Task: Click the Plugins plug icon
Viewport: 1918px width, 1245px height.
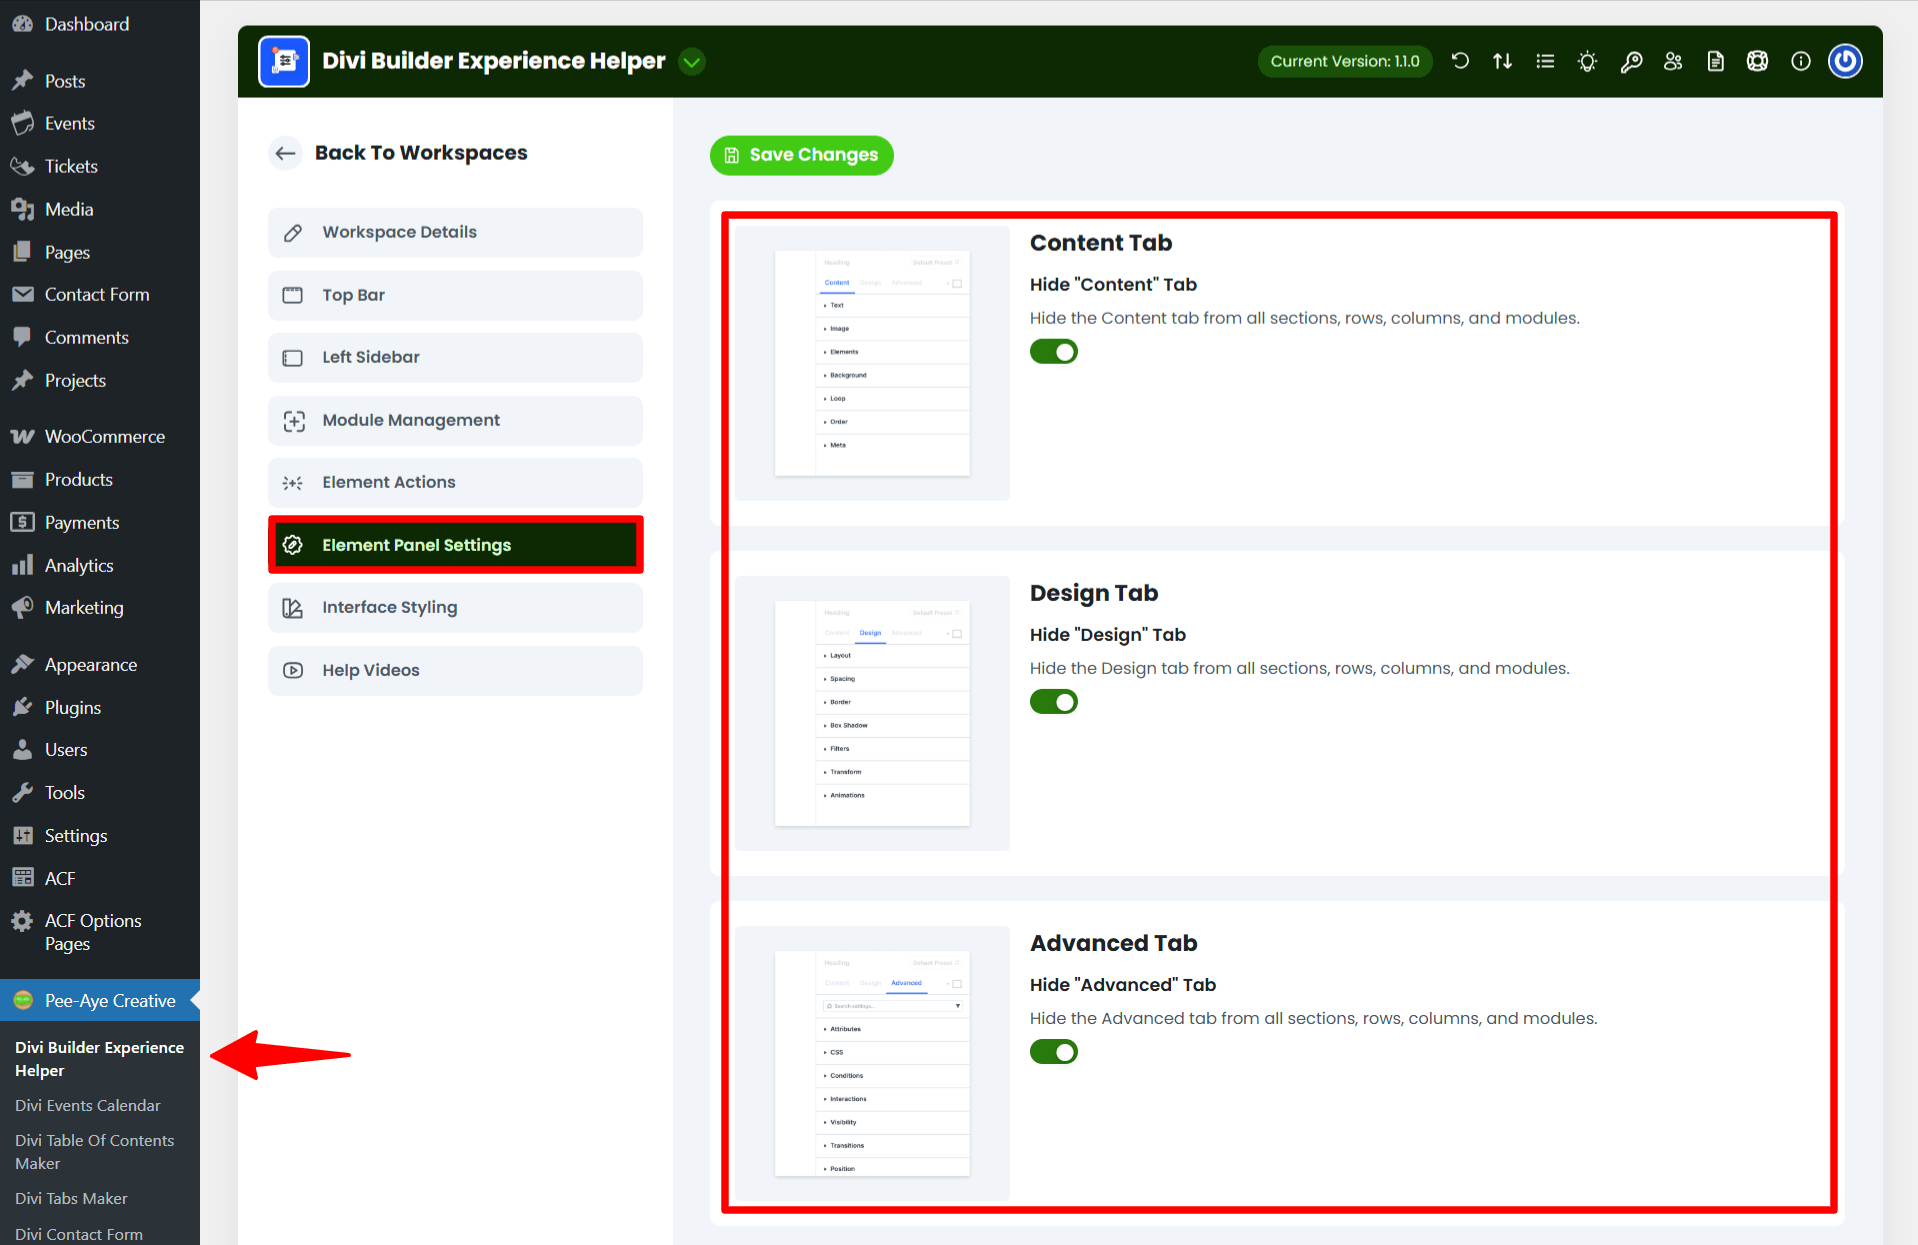Action: [22, 707]
